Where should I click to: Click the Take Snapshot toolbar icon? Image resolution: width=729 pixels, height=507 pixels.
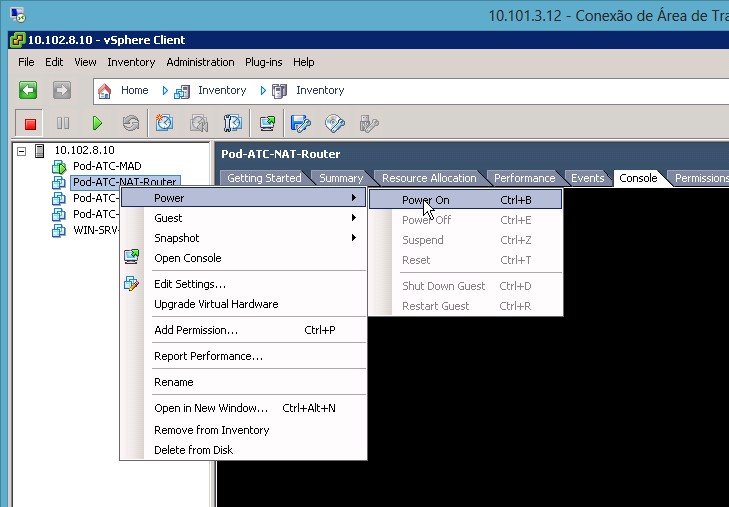point(165,123)
